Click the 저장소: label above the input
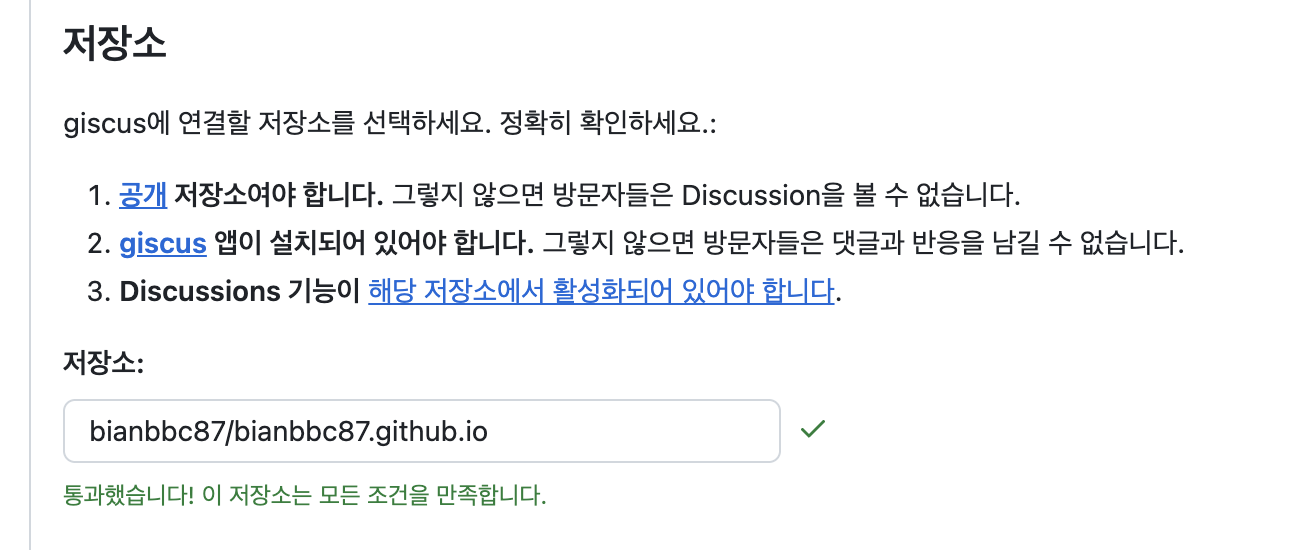 104,363
